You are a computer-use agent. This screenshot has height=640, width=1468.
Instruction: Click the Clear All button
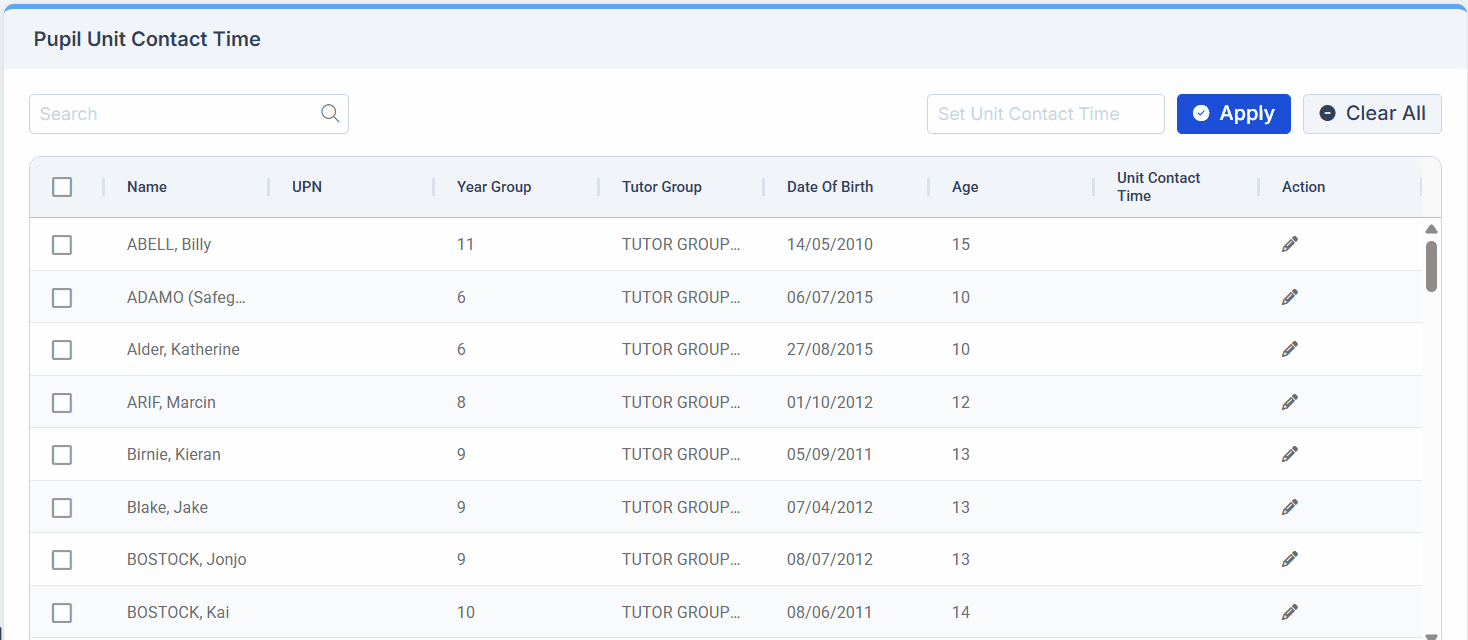pyautogui.click(x=1372, y=114)
